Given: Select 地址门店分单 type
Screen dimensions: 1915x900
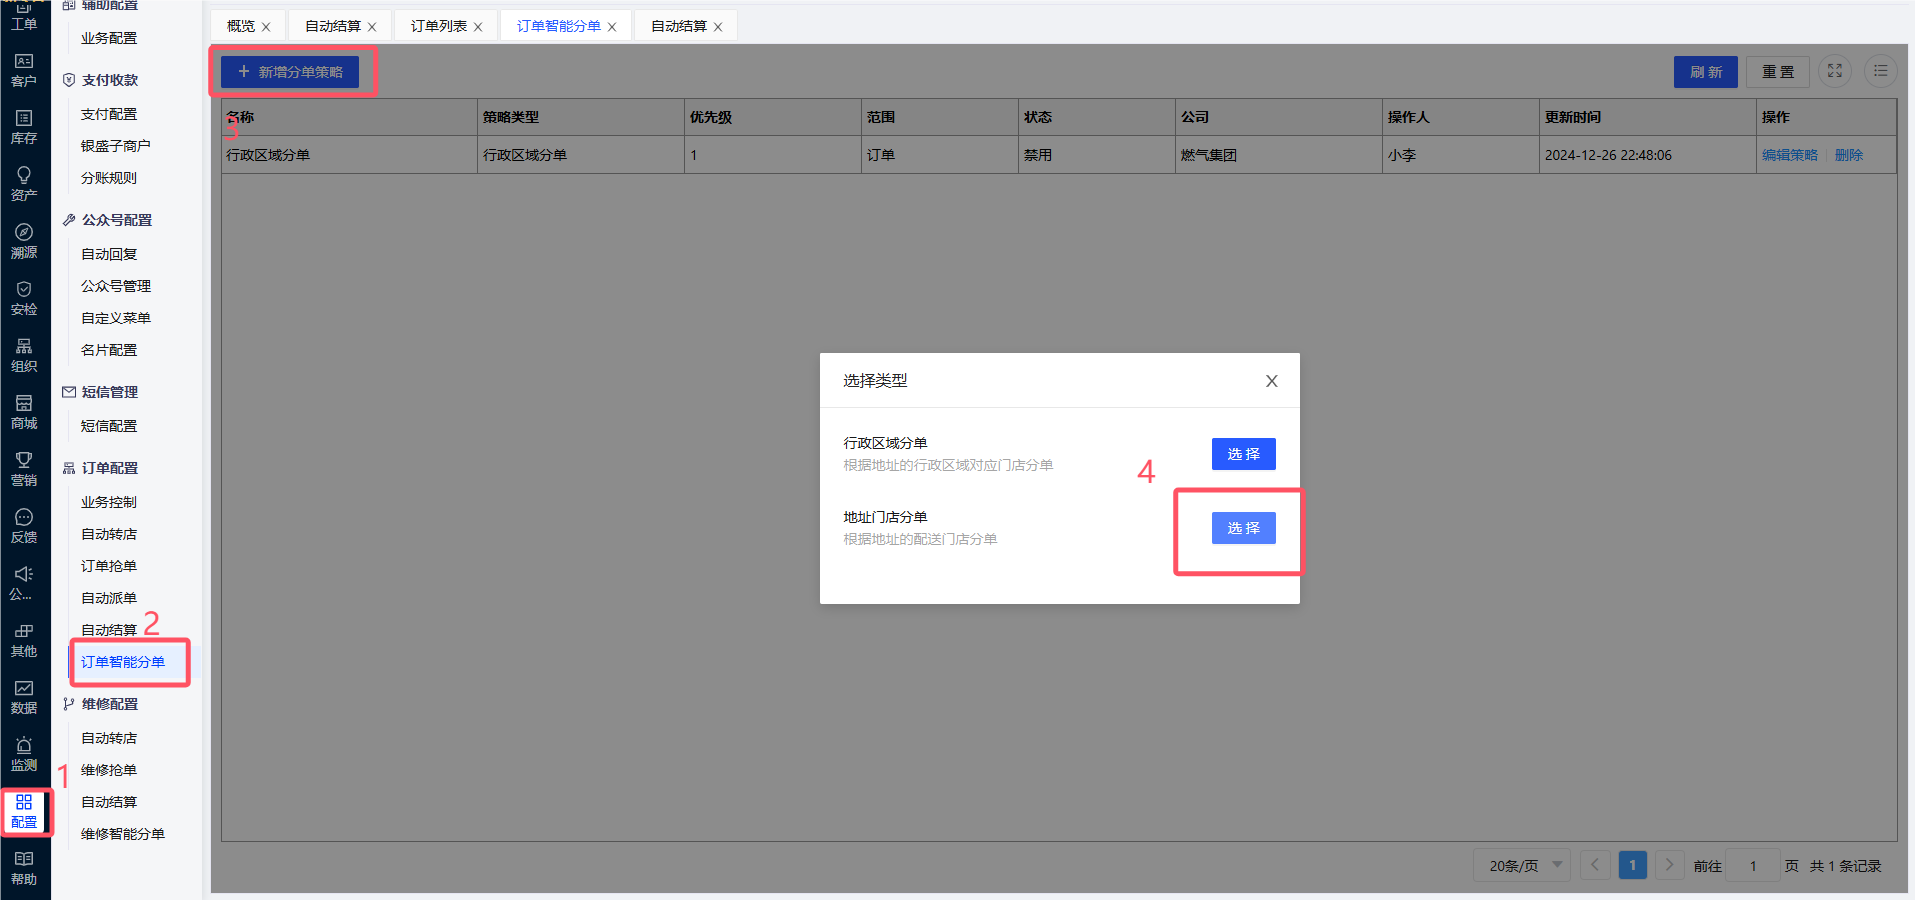Looking at the screenshot, I should coord(1243,528).
